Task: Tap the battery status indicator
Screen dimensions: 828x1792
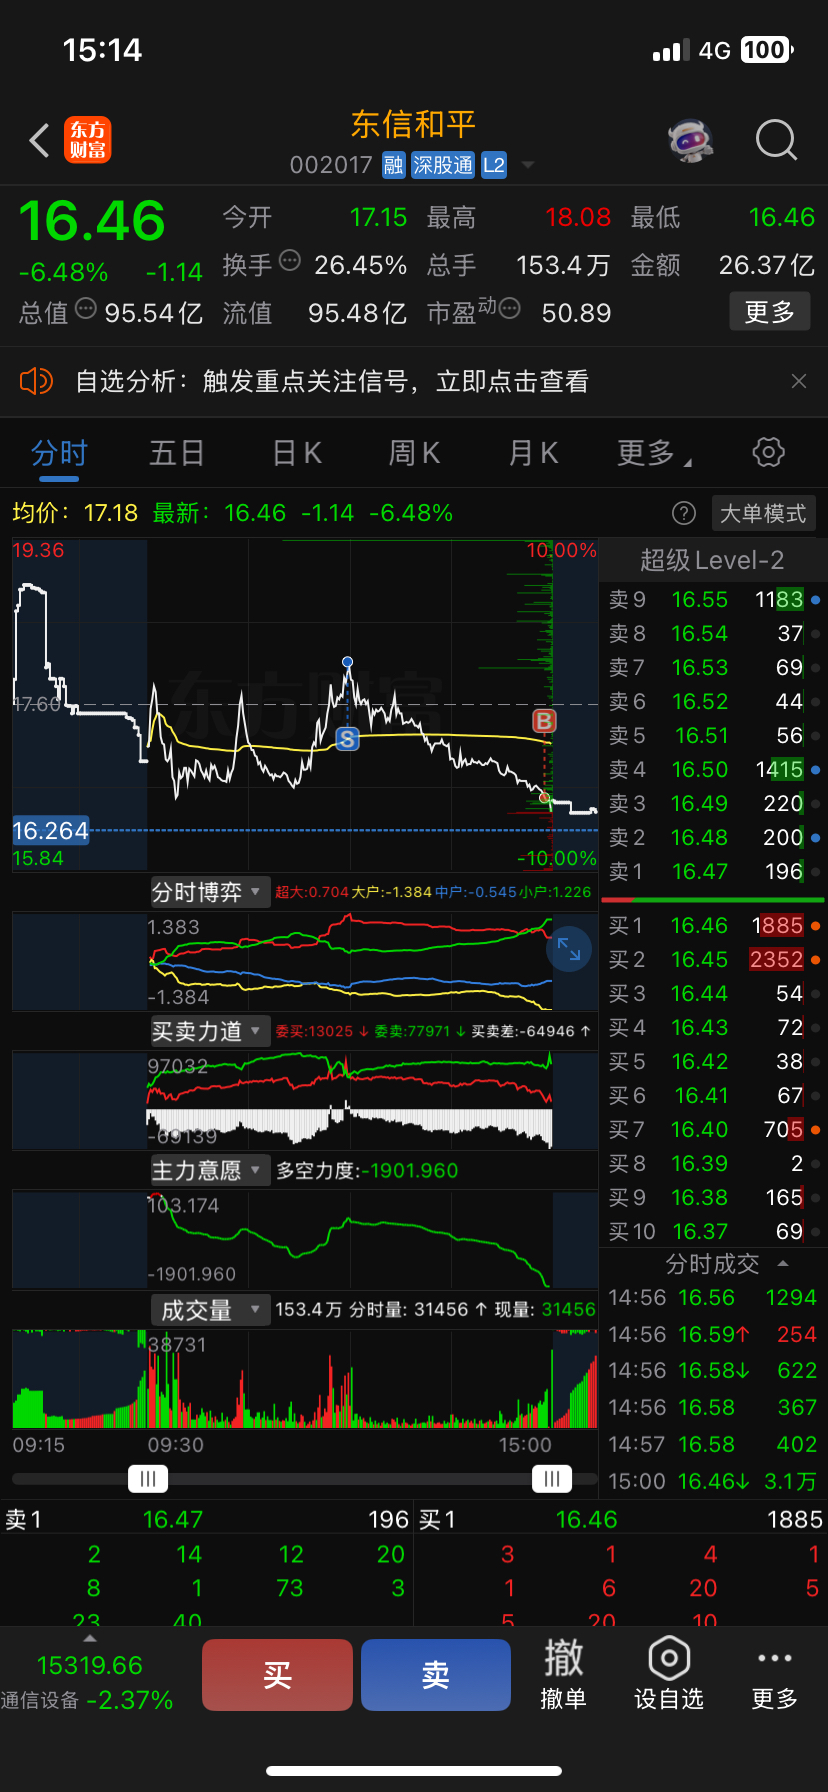Action: 767,50
